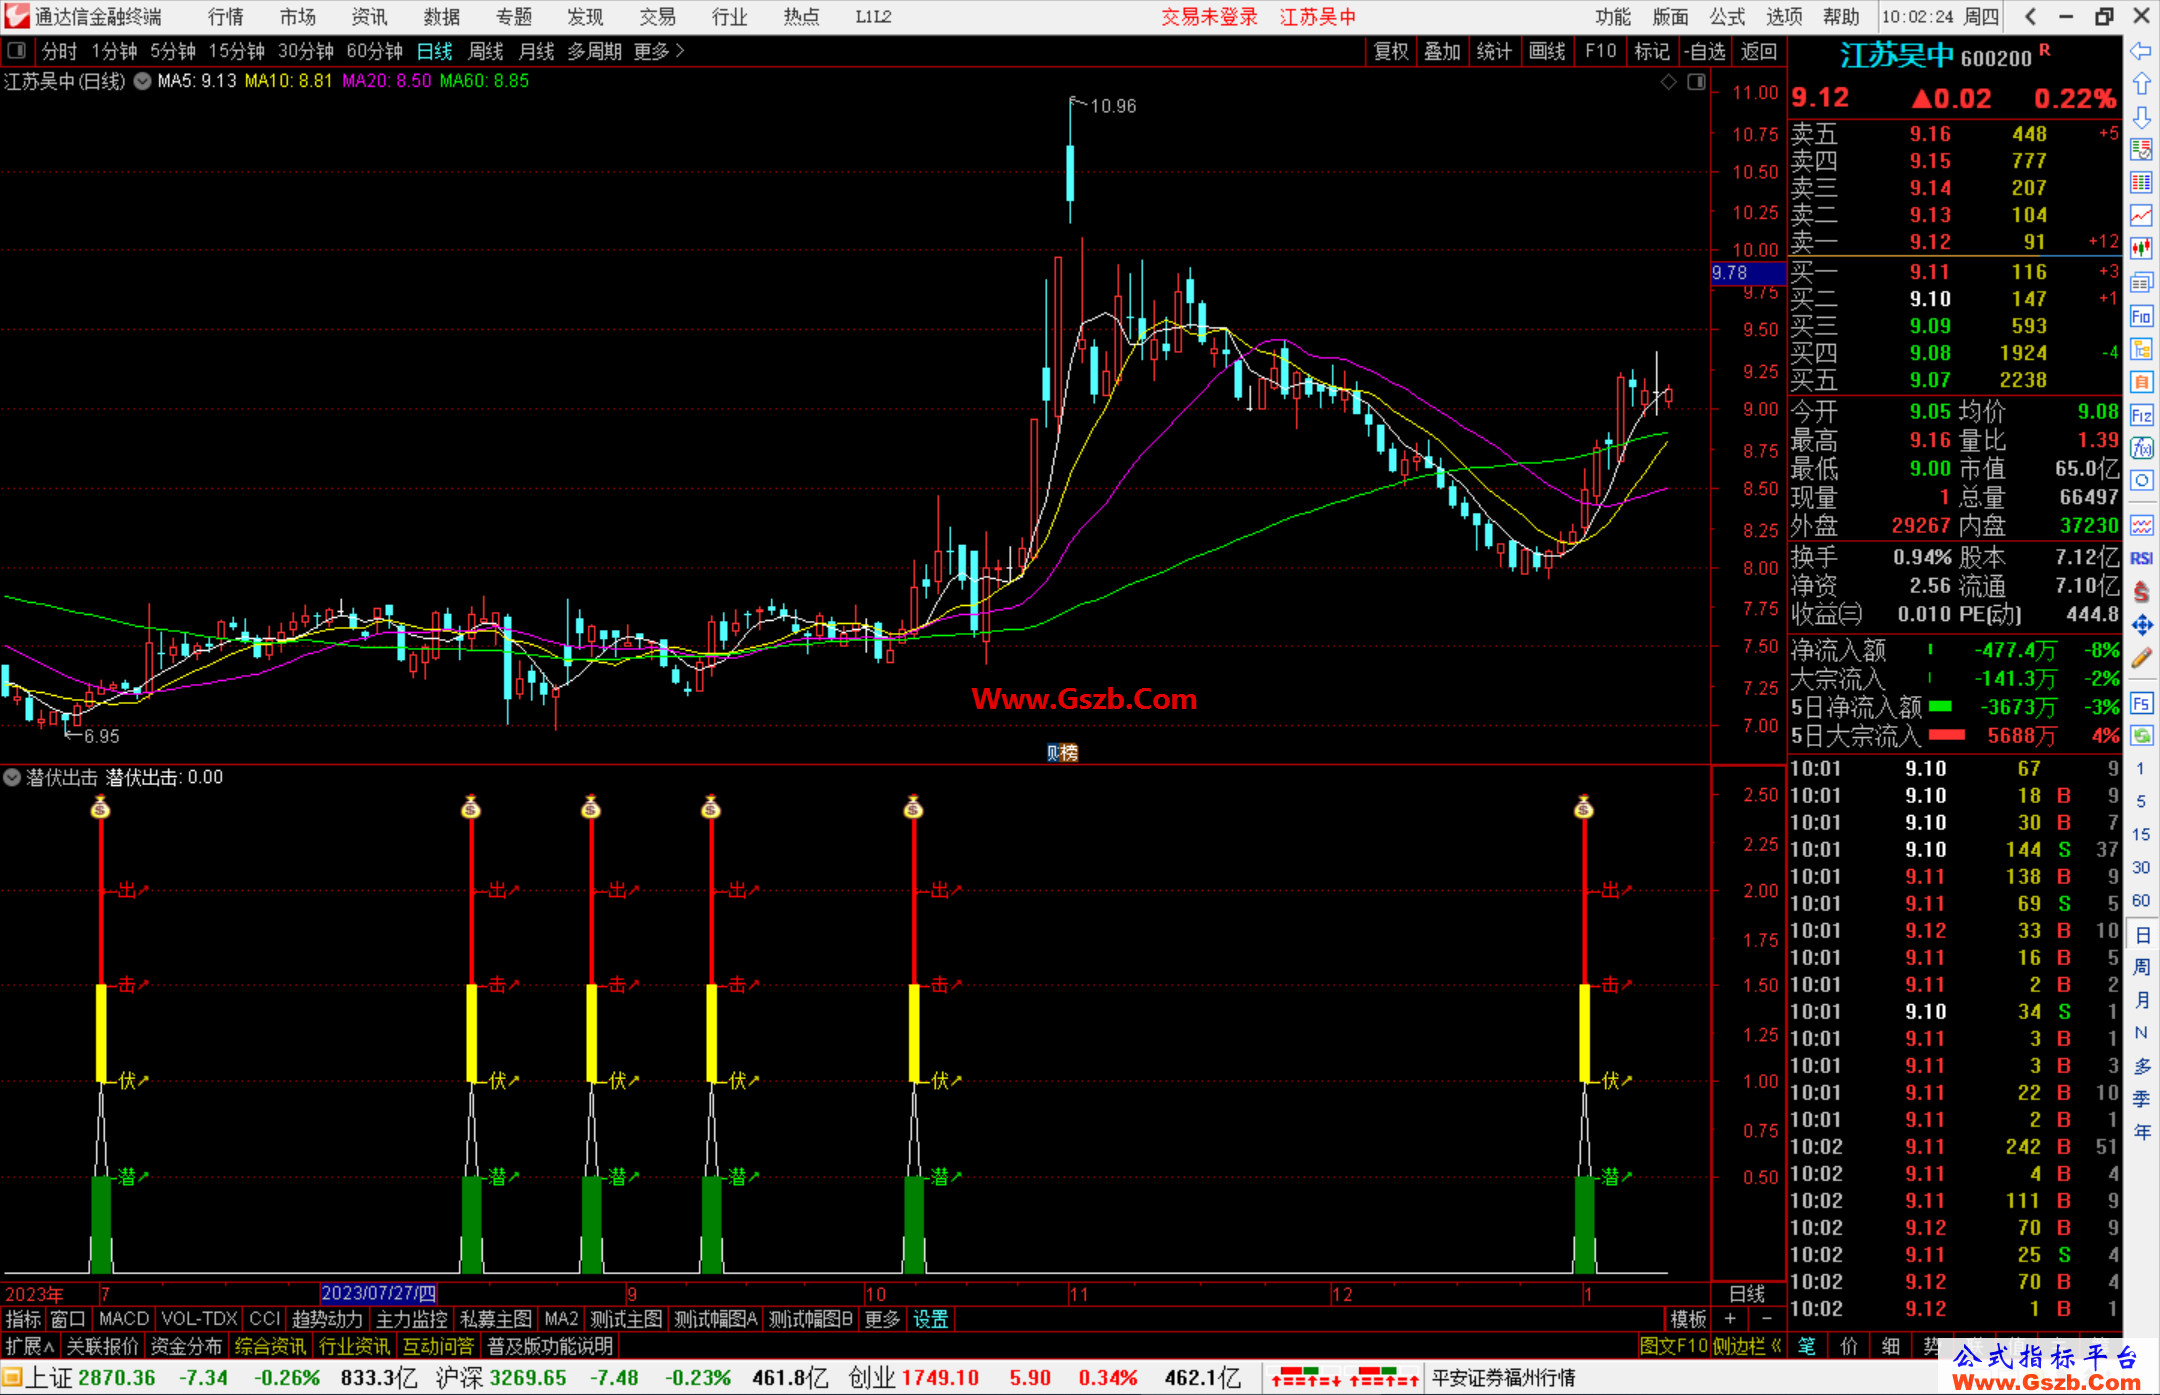Image resolution: width=2160 pixels, height=1395 pixels.
Task: Click the 上证 index in status bar
Action: (49, 1378)
